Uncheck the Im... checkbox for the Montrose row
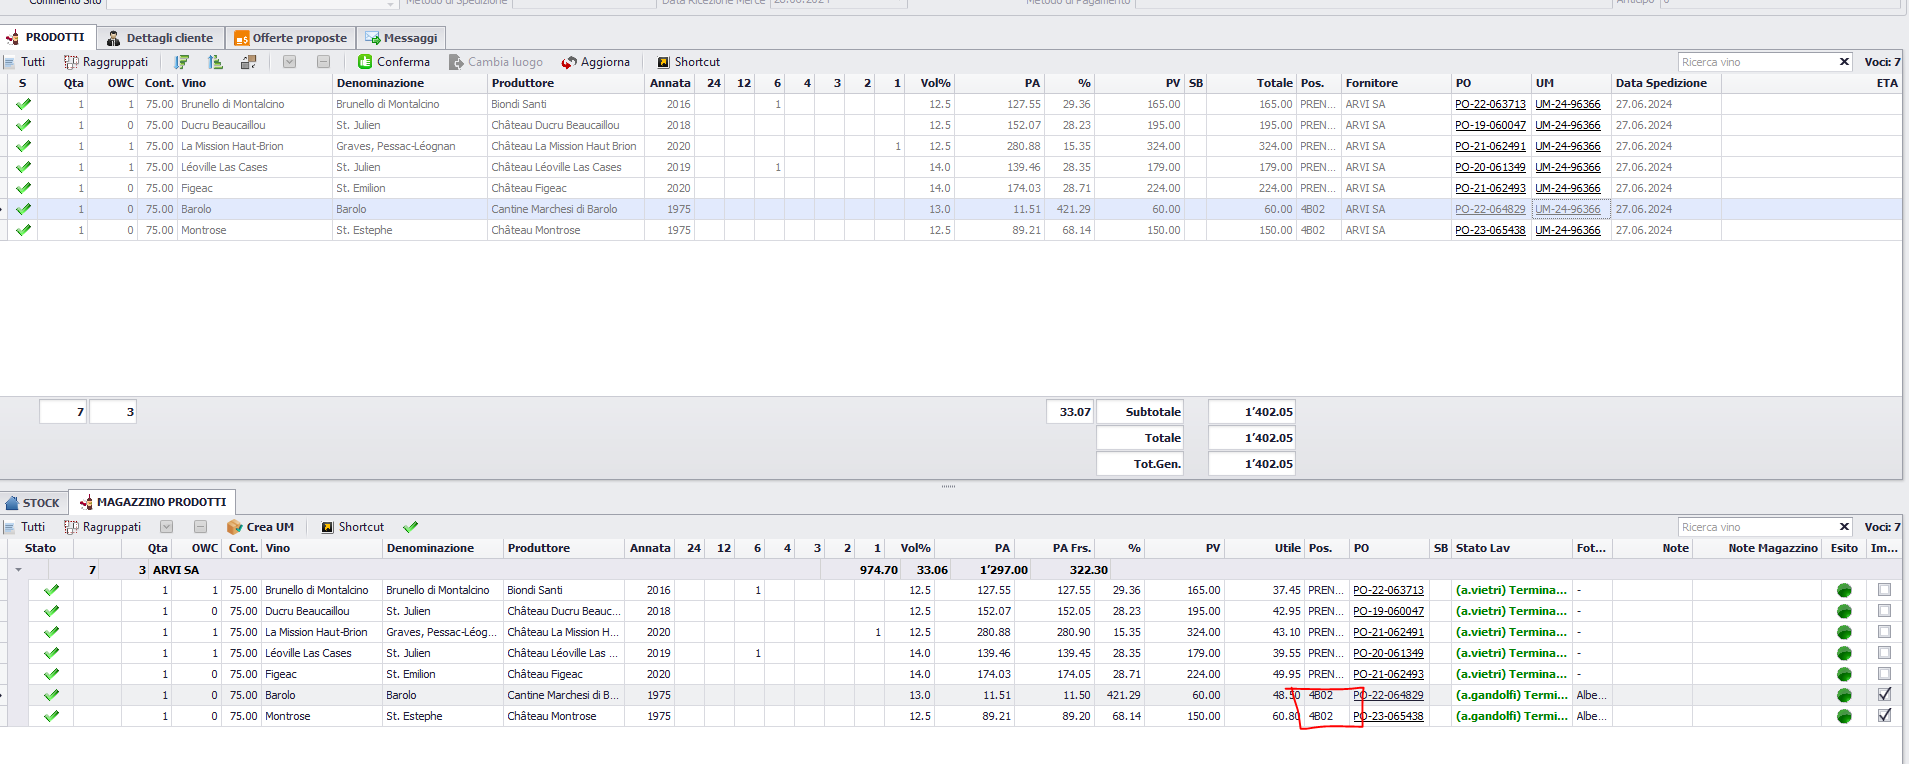The image size is (1909, 764). 1884,715
